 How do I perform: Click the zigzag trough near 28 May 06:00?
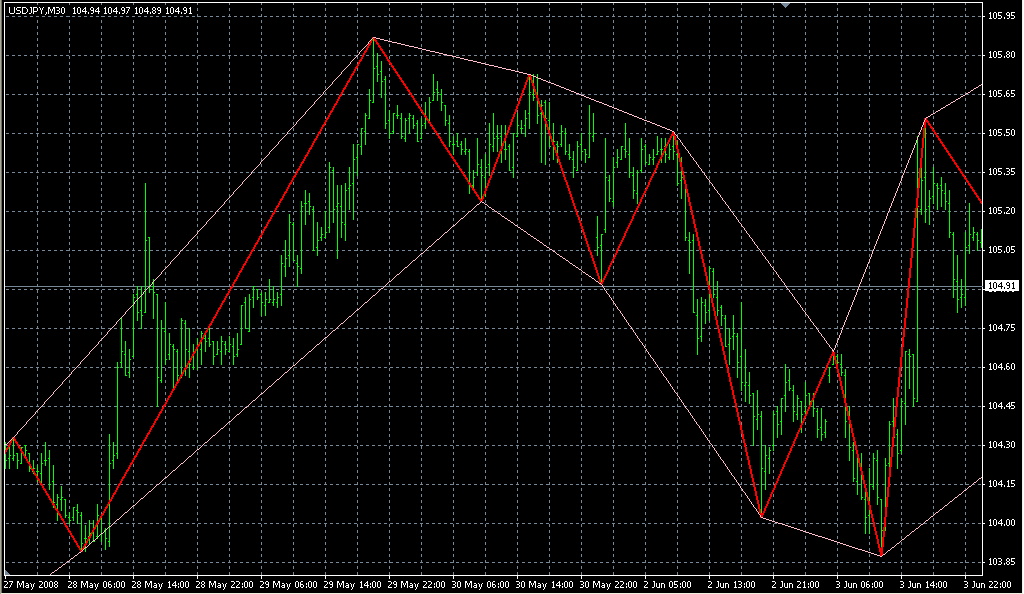point(82,550)
